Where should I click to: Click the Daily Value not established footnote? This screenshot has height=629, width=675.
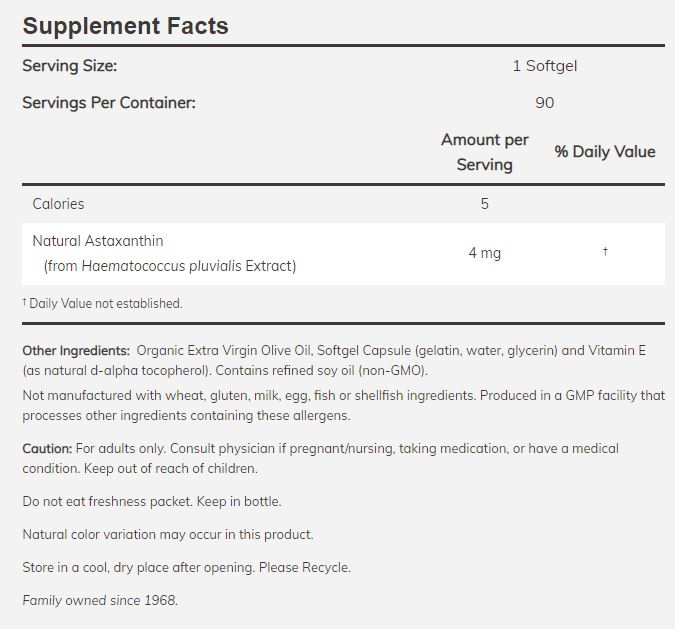[105, 303]
